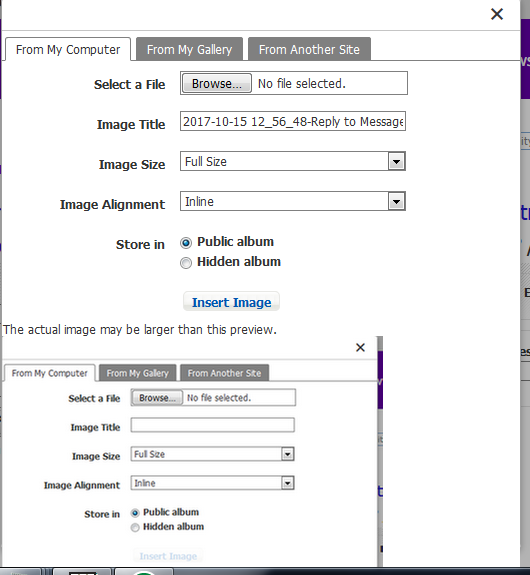Click the Insert Image button
This screenshot has height=575, width=530.
(x=231, y=302)
